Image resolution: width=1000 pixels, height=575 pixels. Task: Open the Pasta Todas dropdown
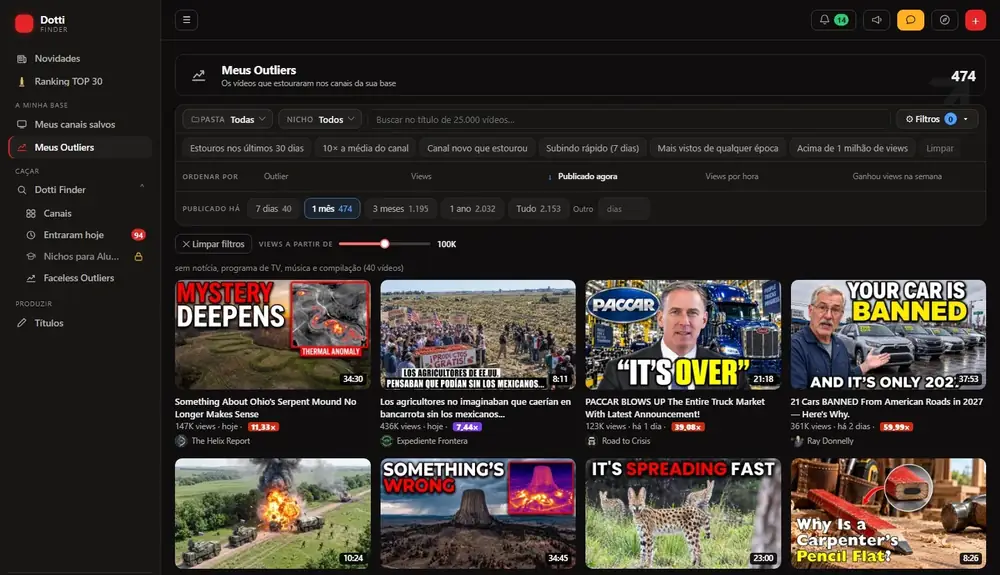[x=228, y=119]
